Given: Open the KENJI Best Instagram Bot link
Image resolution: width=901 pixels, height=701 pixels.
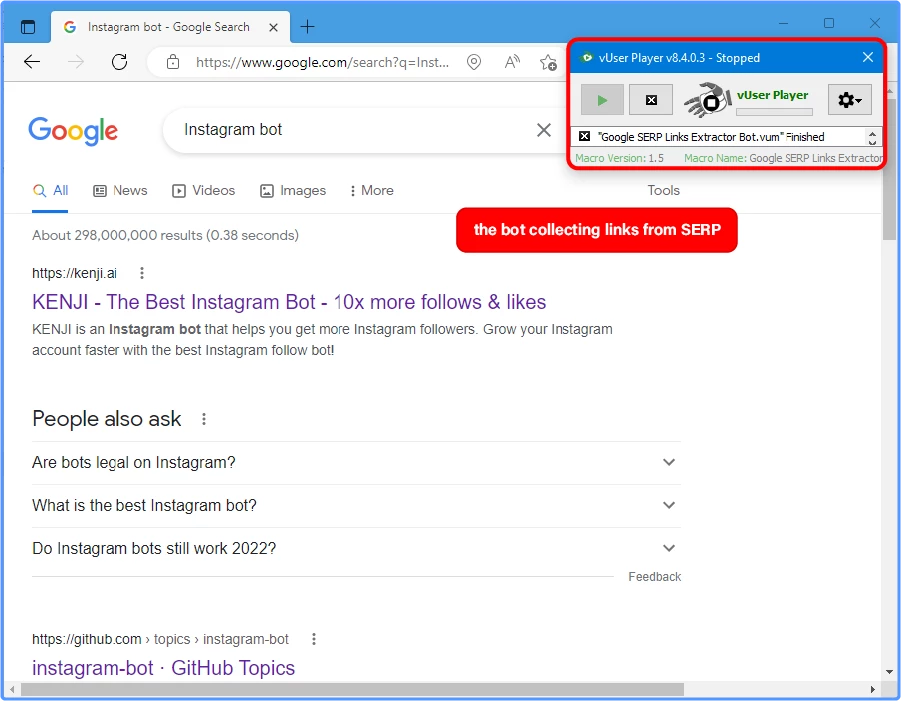Looking at the screenshot, I should (x=289, y=302).
